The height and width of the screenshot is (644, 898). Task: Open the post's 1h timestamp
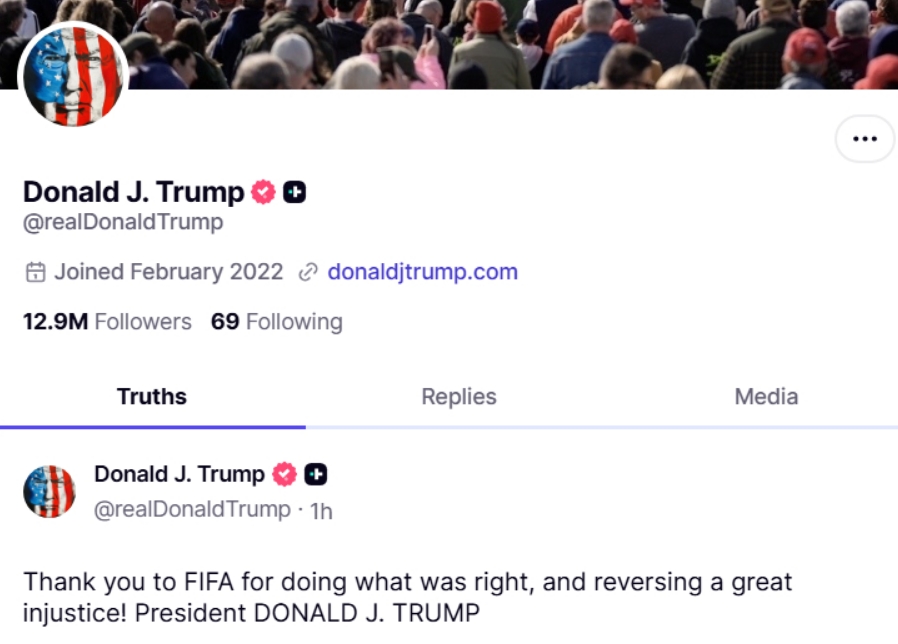tap(321, 511)
